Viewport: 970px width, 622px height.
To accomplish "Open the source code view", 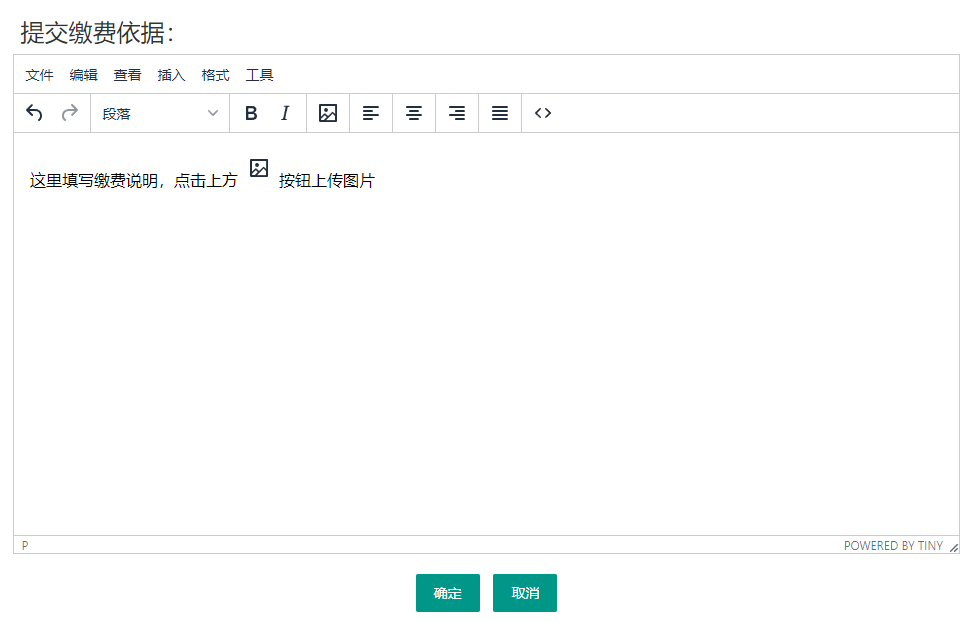I will coord(543,113).
